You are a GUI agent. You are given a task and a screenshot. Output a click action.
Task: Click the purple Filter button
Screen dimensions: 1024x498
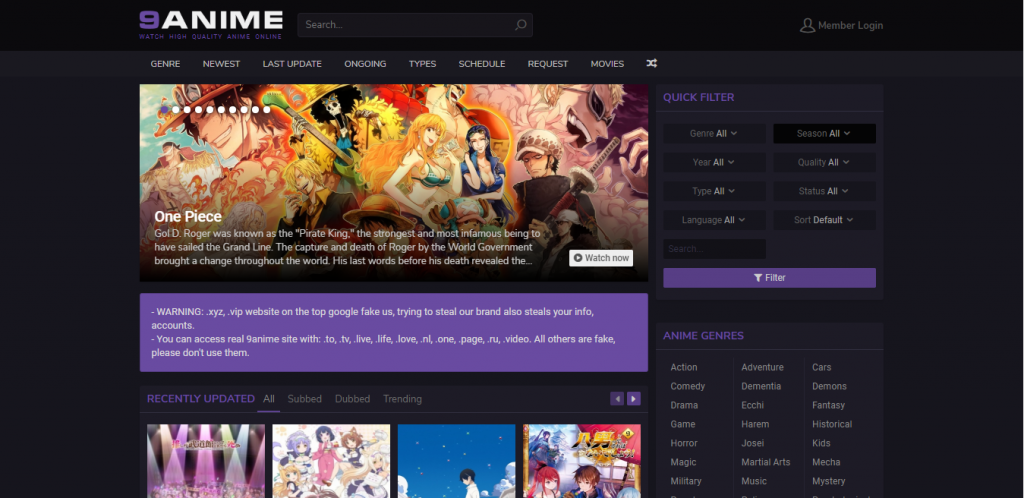point(769,278)
